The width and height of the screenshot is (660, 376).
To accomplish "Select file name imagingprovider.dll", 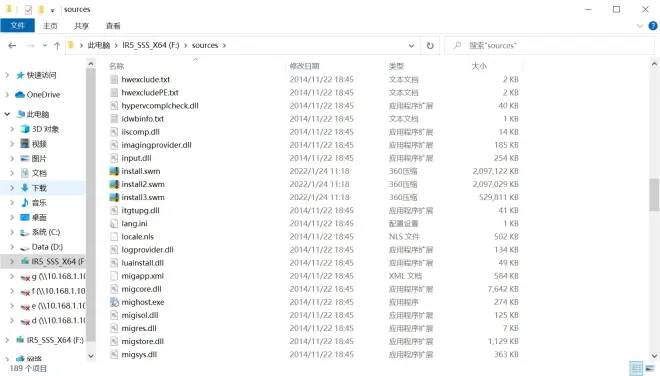I will (157, 145).
